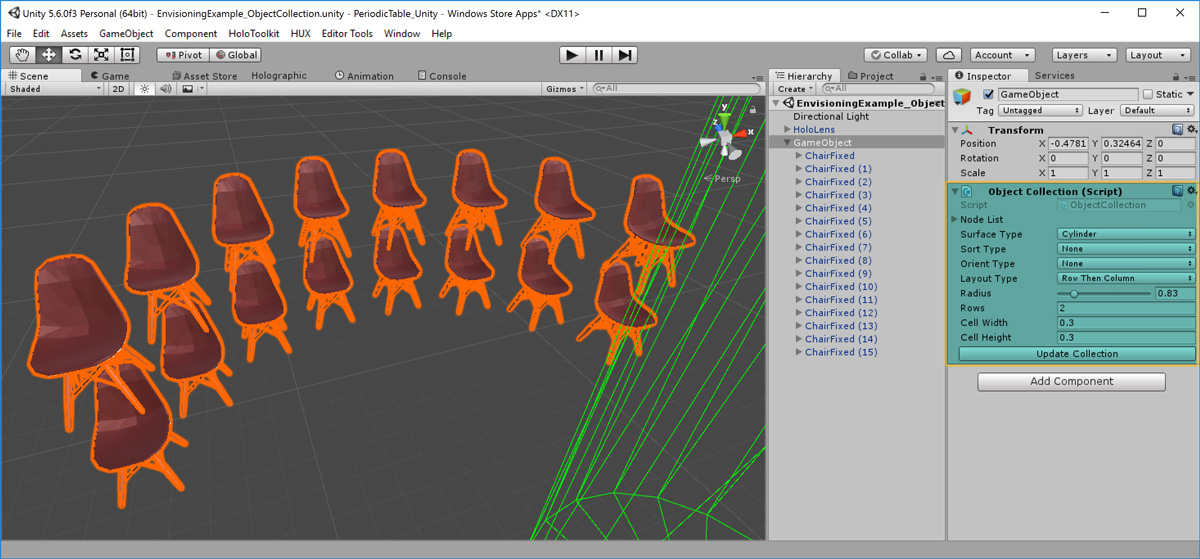Toggle 2D scene view mode
The height and width of the screenshot is (559, 1200).
(x=118, y=89)
